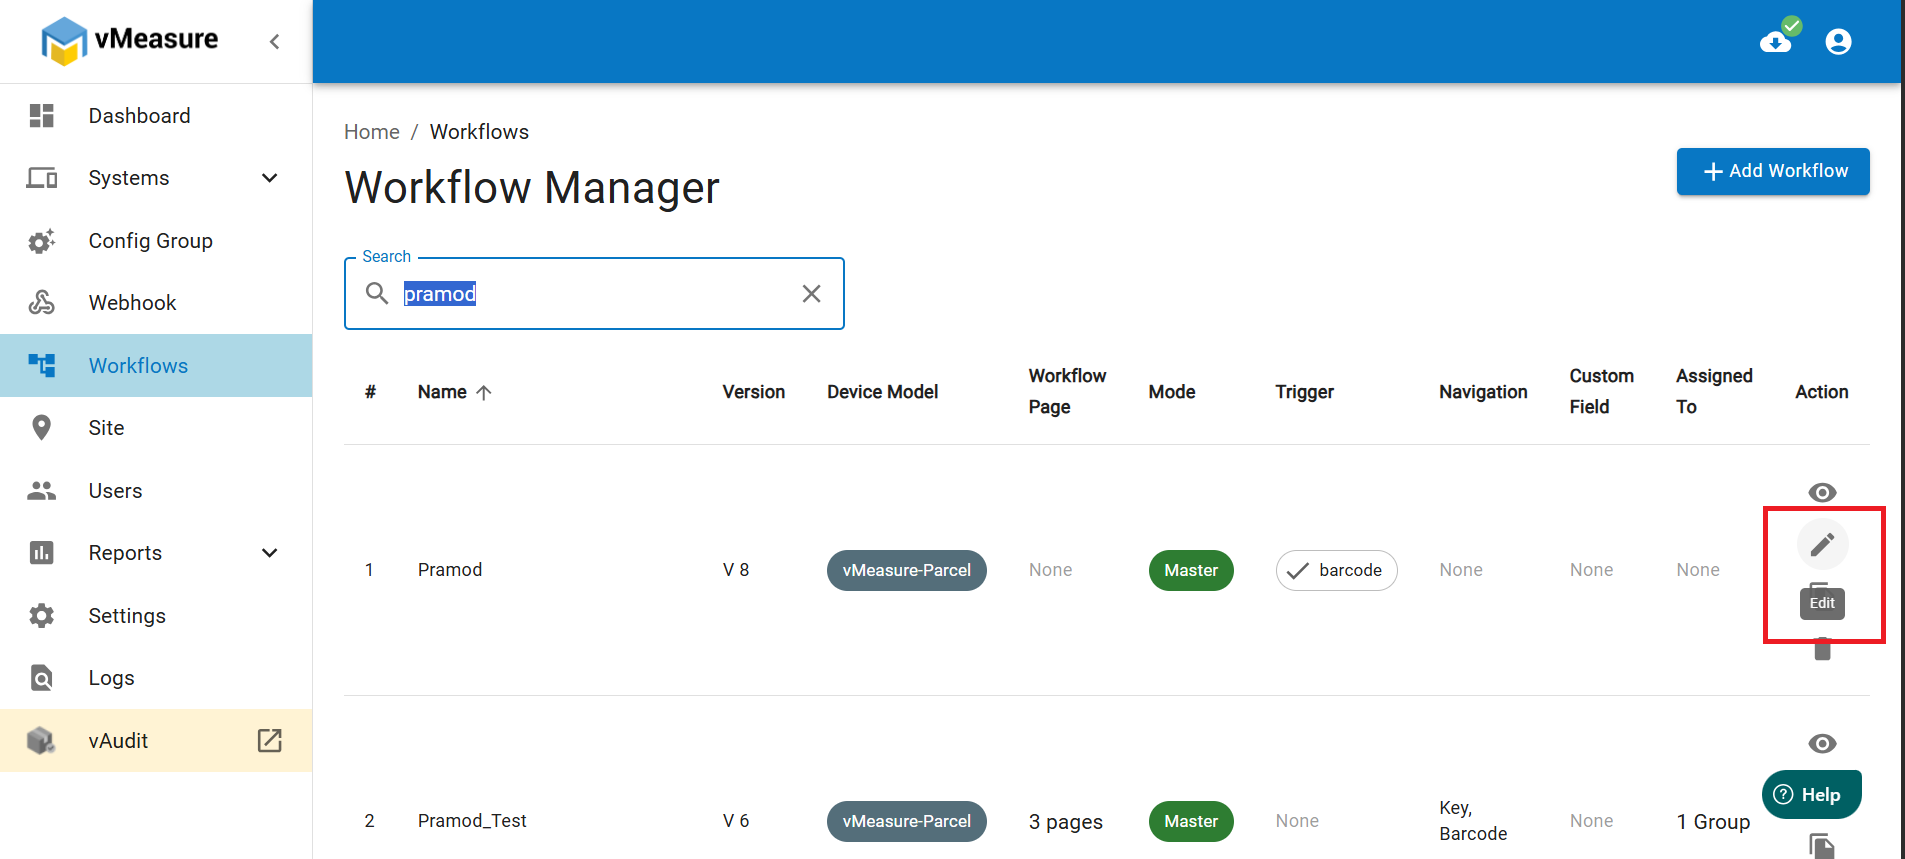Duplicate the Pramod_Test workflow with copy icon
The height and width of the screenshot is (859, 1905).
tap(1822, 846)
